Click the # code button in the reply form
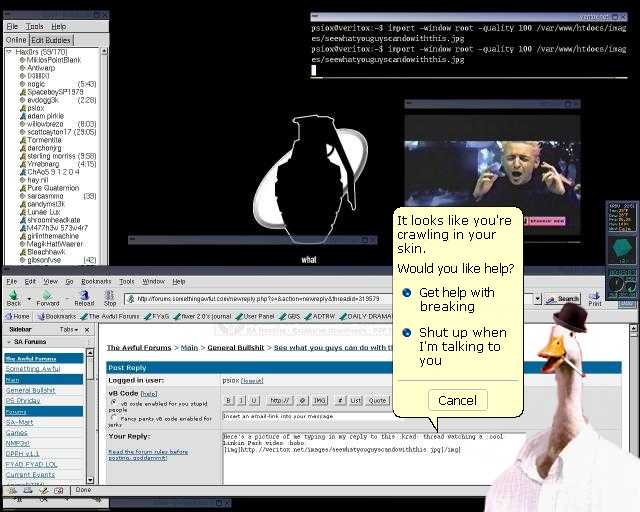 coord(340,401)
